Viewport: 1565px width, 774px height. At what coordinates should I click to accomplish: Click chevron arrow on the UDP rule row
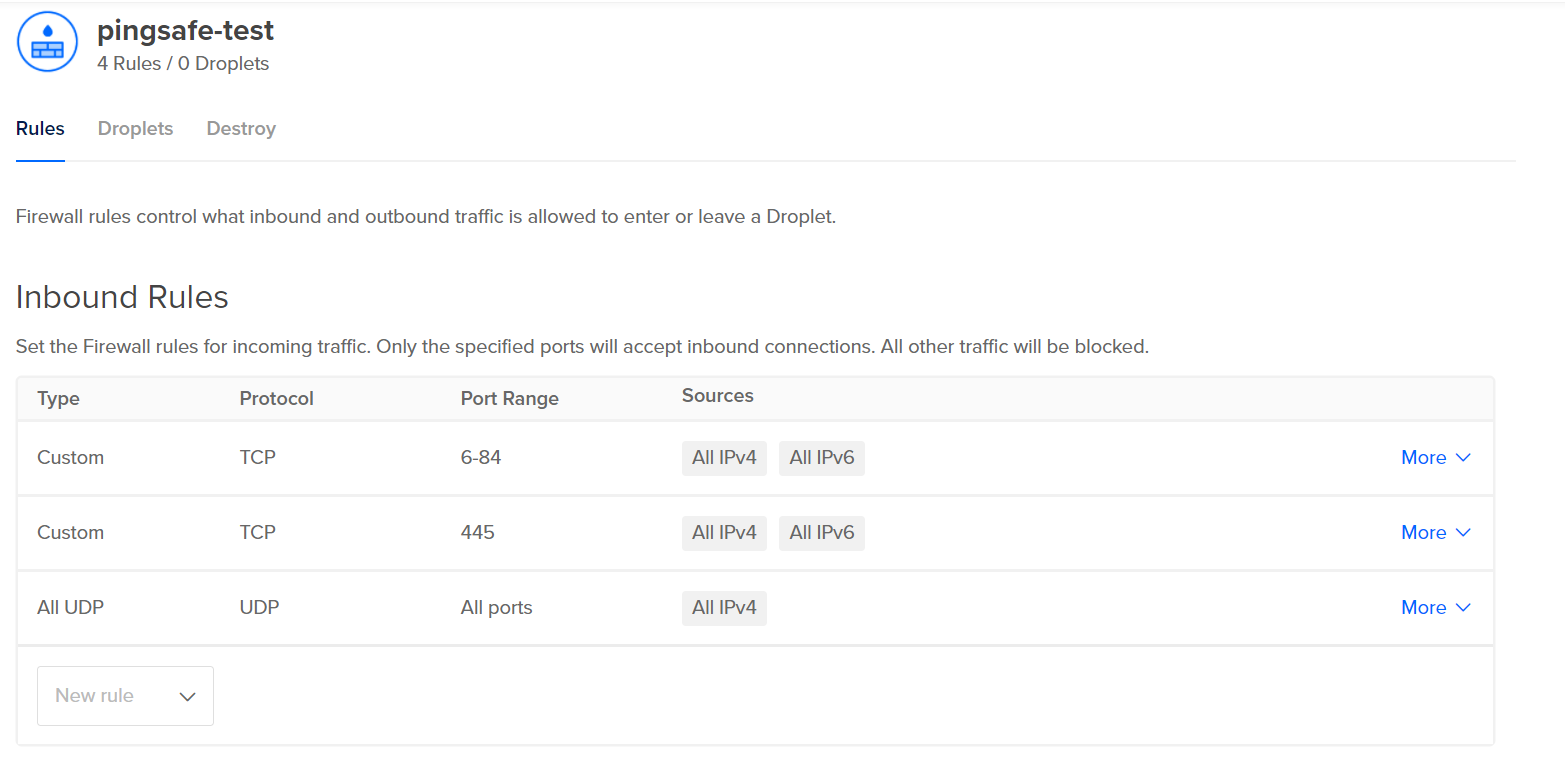tap(1463, 608)
